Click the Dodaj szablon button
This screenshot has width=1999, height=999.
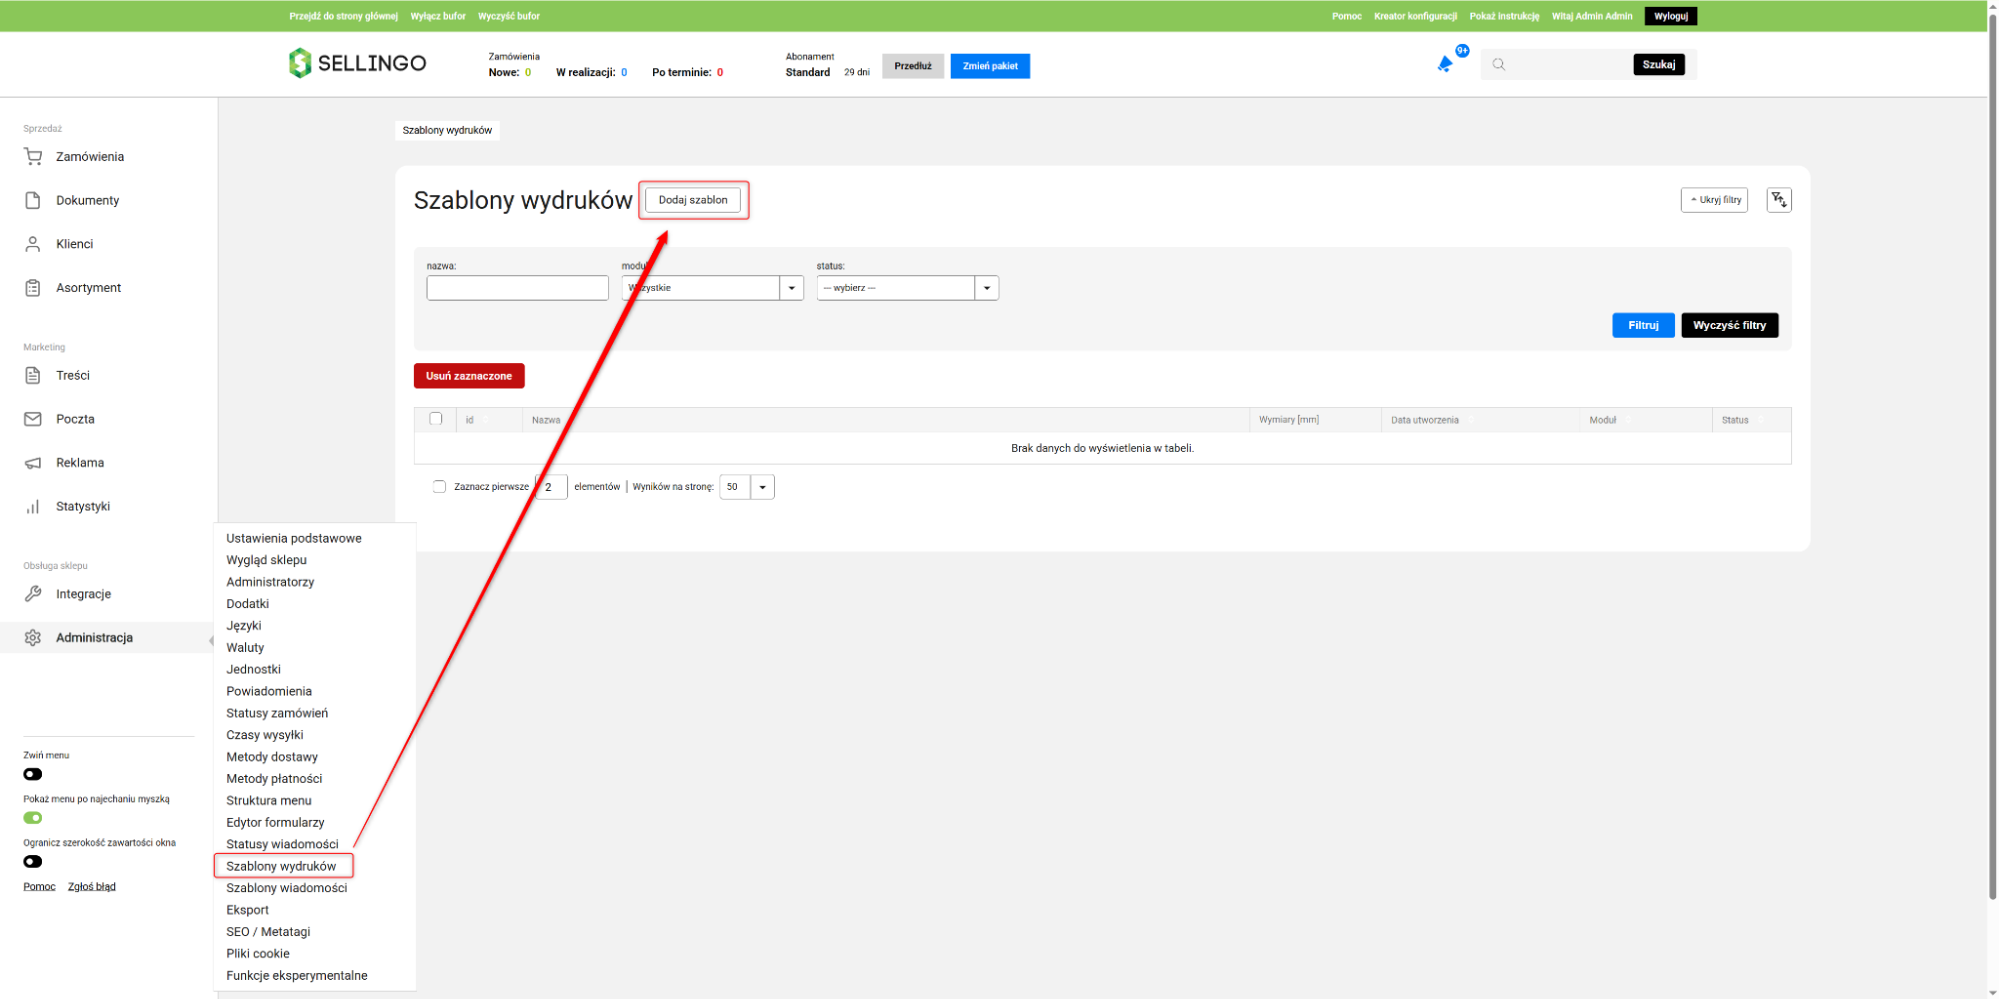pos(693,200)
